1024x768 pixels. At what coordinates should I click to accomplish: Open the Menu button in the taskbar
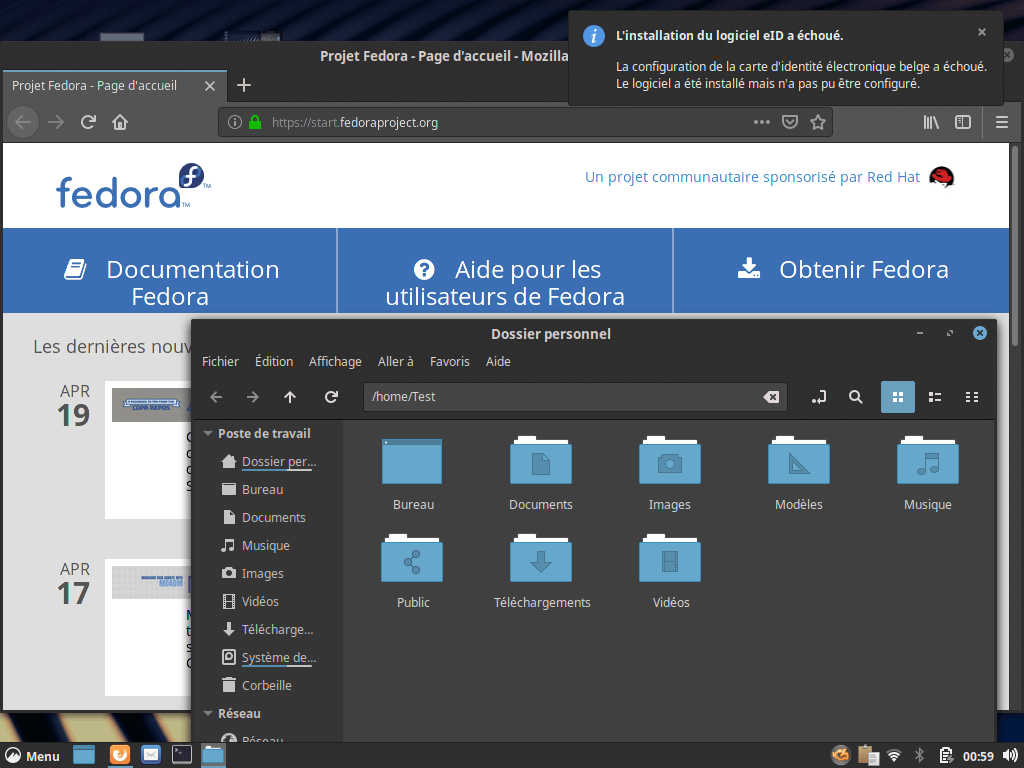point(32,756)
